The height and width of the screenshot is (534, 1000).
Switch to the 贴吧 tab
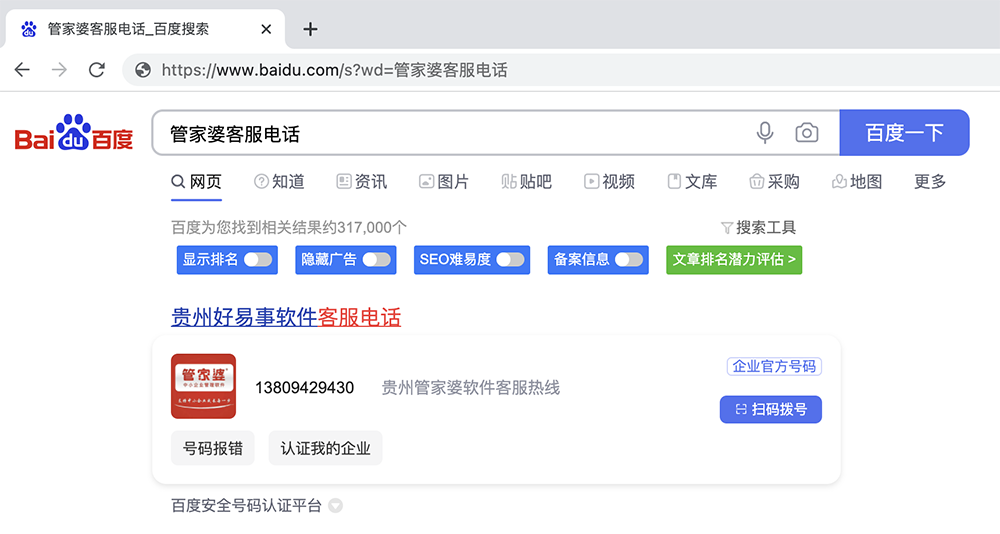click(x=526, y=182)
